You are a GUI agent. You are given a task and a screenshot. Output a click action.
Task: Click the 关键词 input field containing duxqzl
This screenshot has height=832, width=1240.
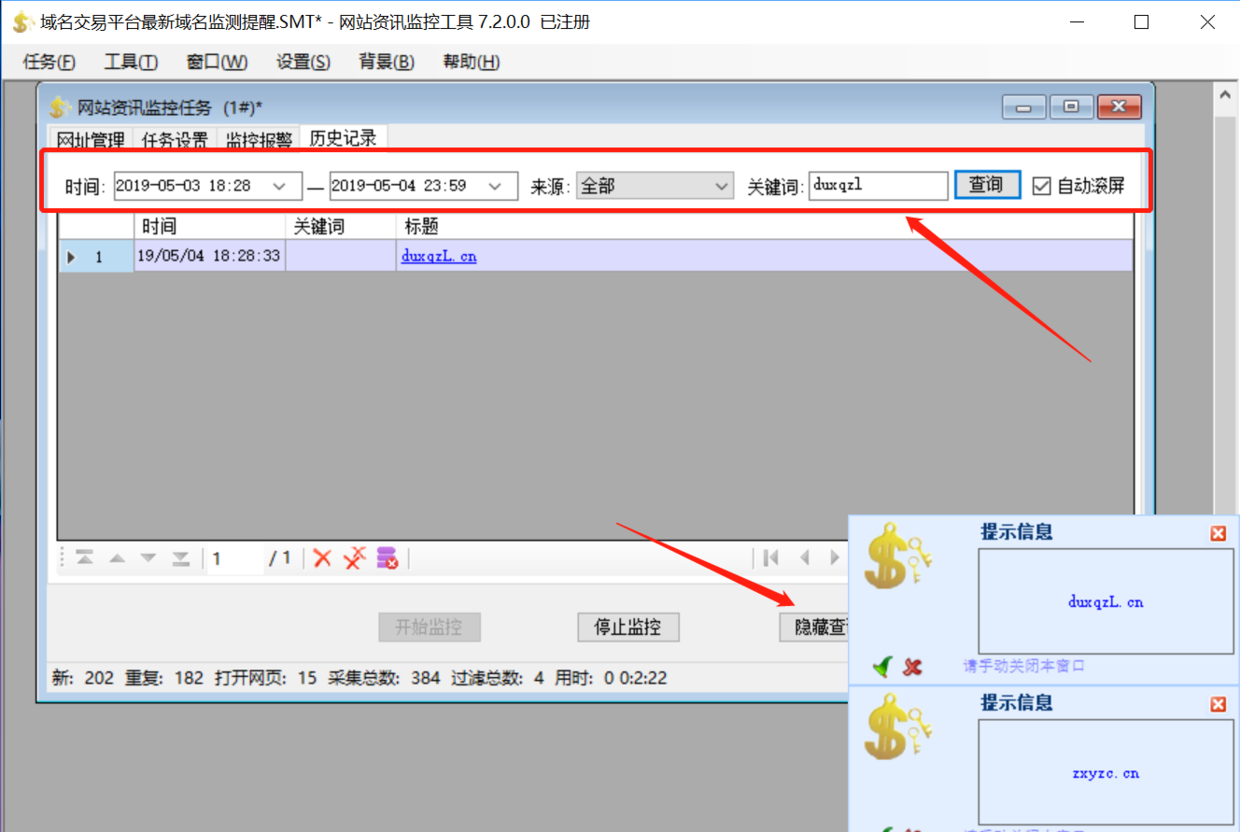point(878,186)
